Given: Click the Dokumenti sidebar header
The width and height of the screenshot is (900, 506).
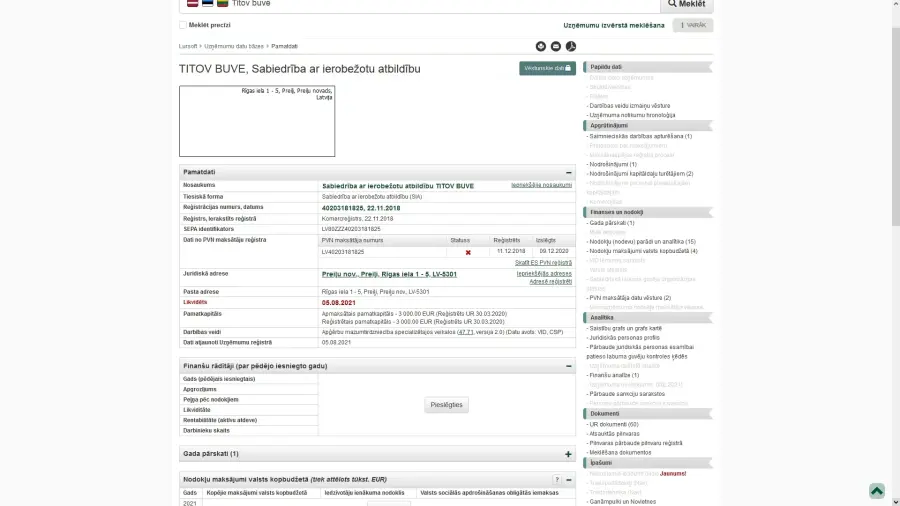Looking at the screenshot, I should tap(647, 414).
